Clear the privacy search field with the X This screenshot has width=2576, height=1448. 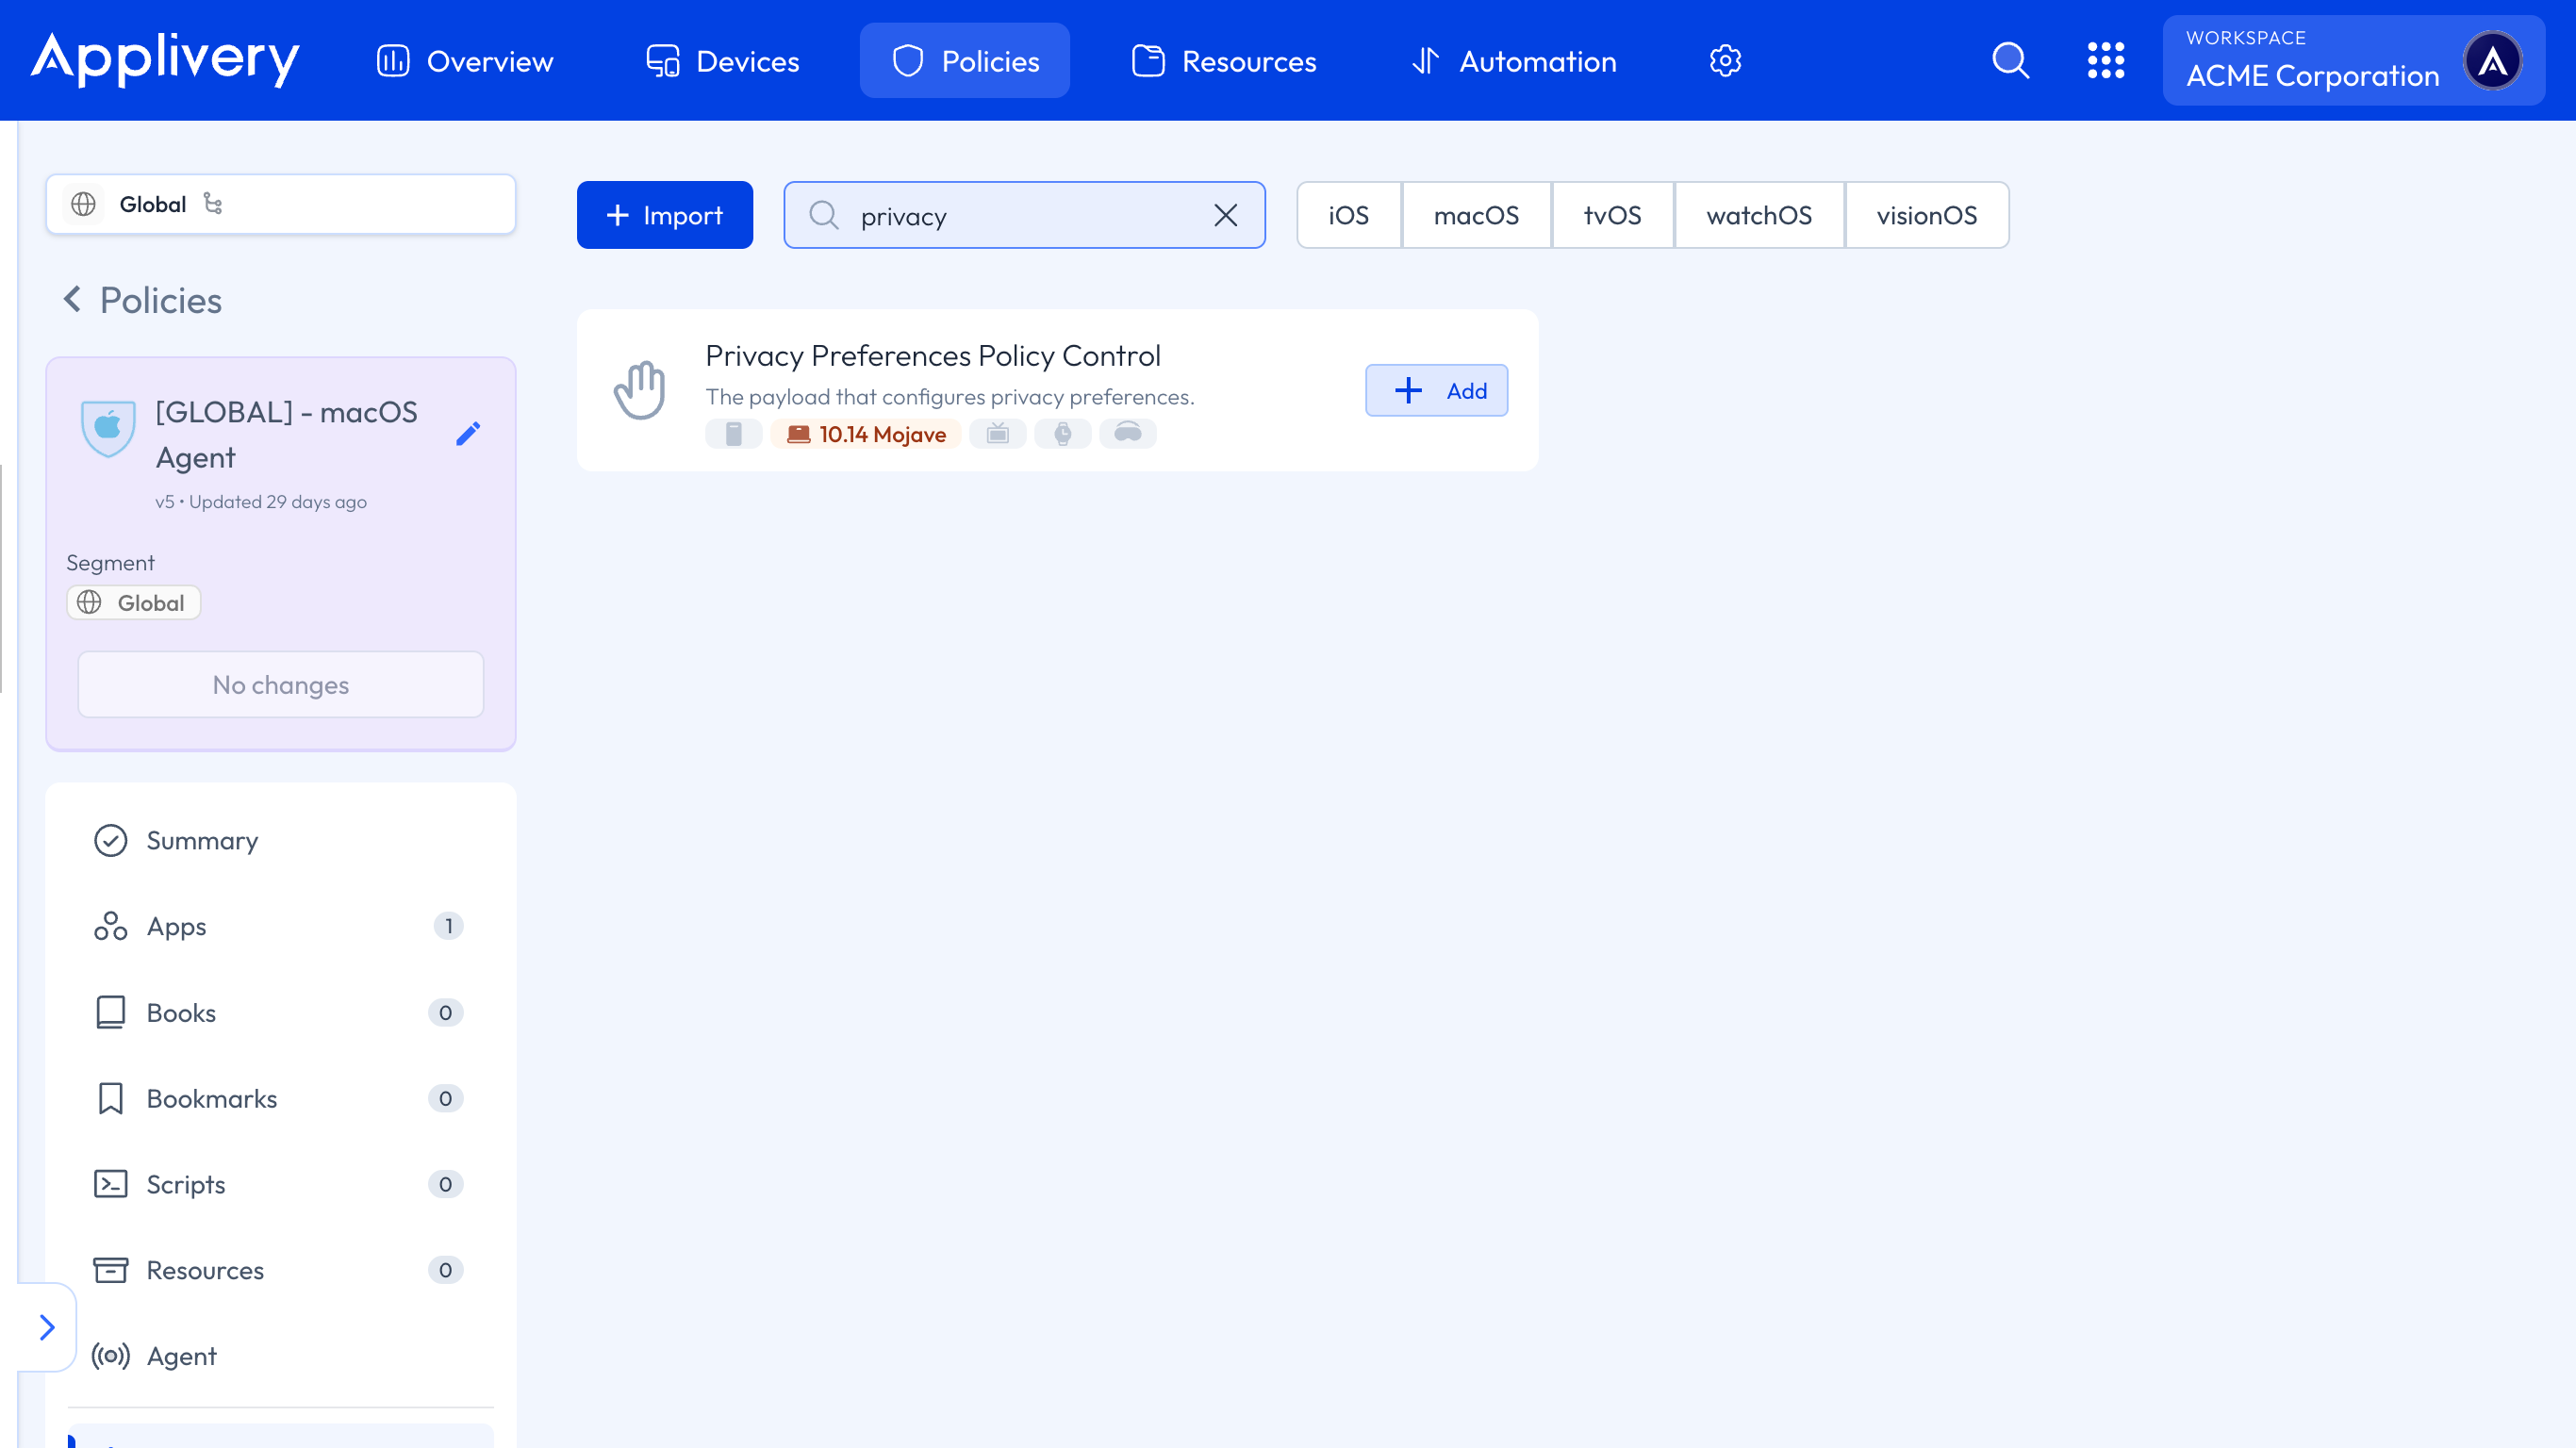click(x=1225, y=214)
